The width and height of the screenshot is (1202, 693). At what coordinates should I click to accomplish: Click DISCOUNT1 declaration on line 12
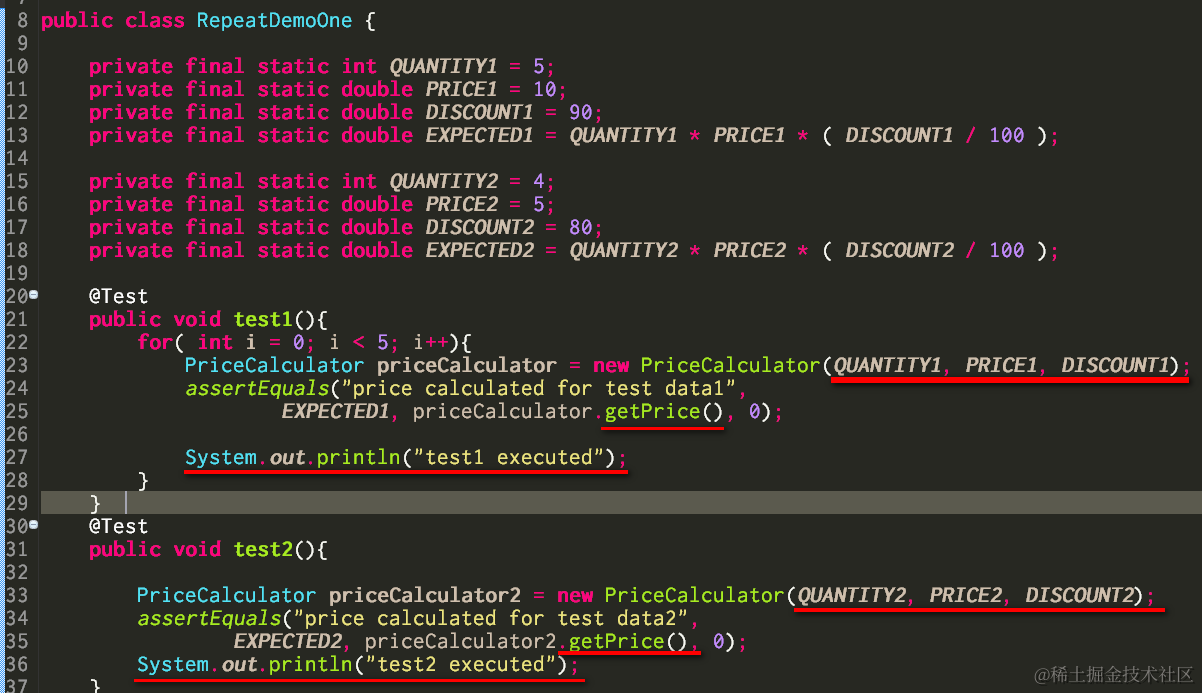click(x=479, y=112)
